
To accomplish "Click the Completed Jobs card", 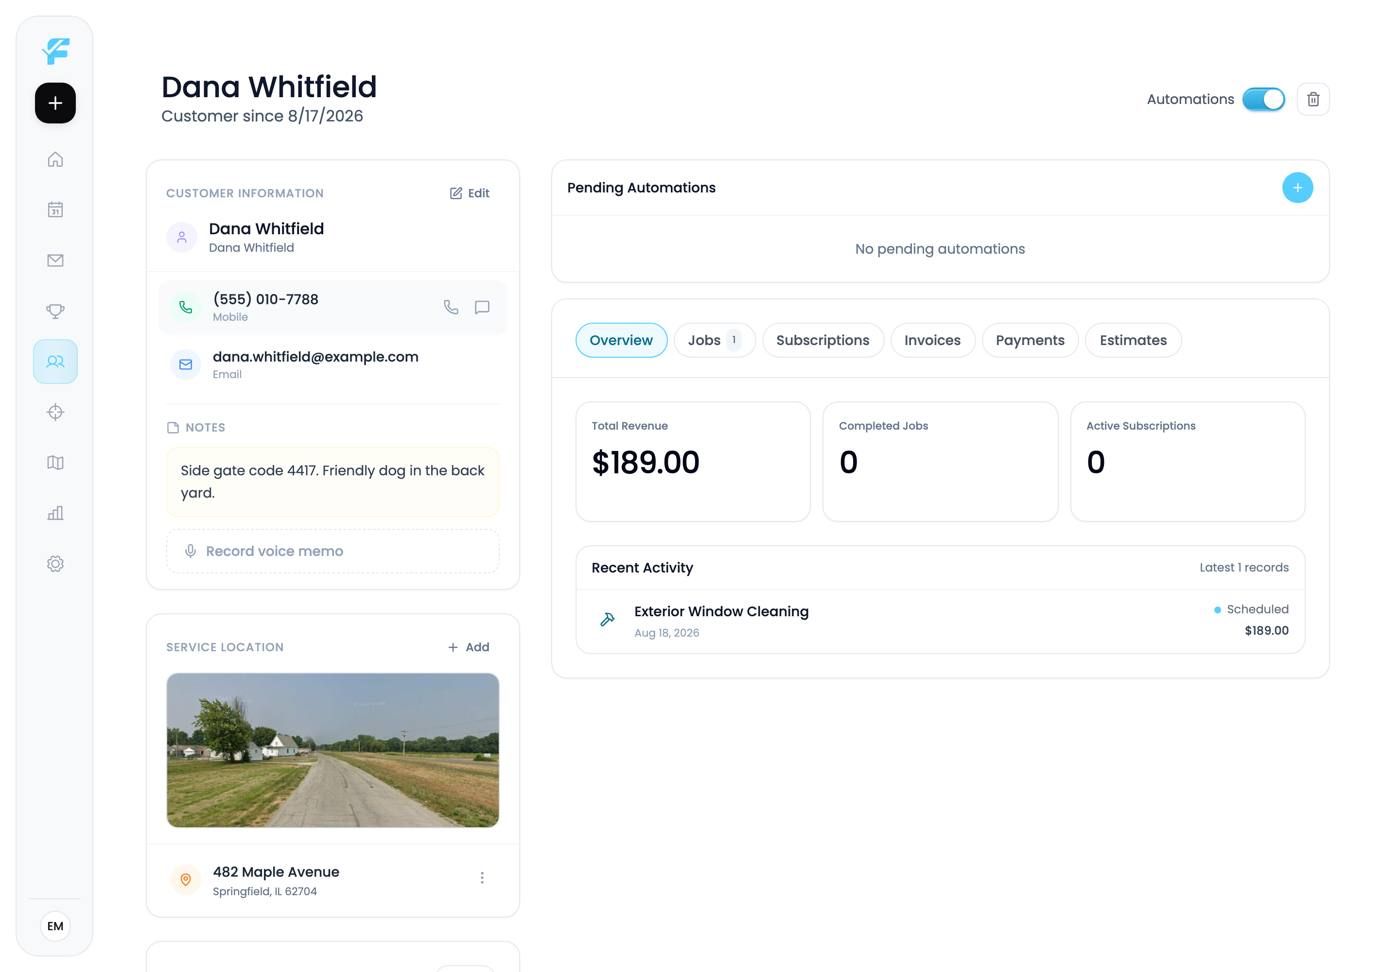I will [x=940, y=462].
